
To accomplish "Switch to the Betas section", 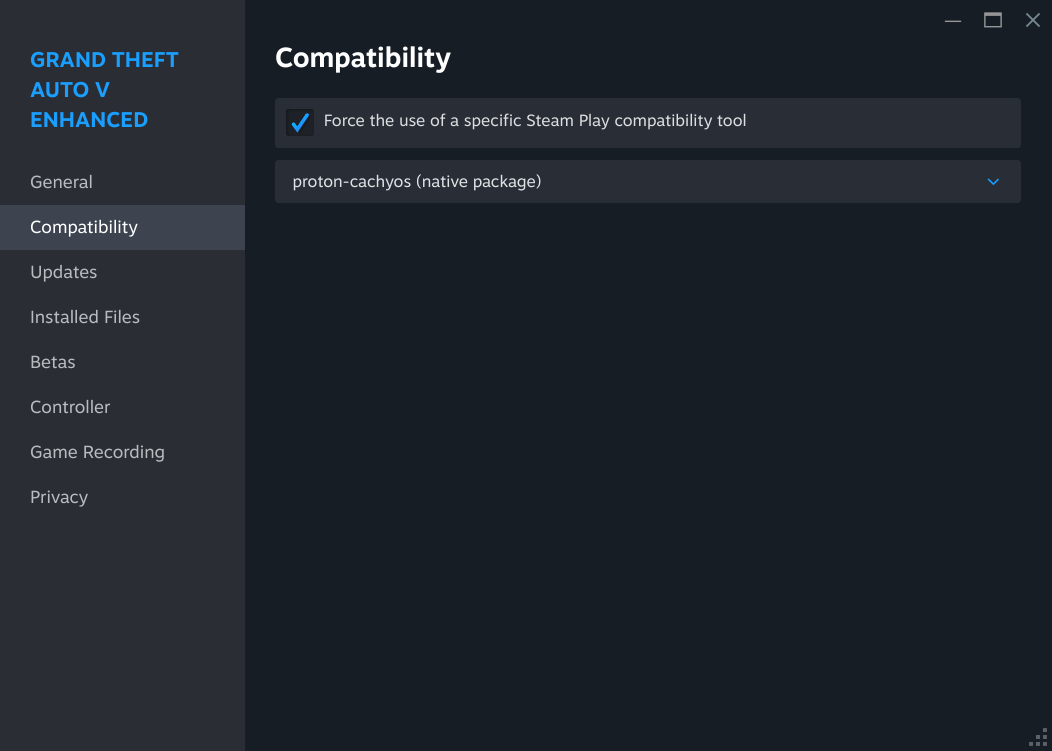I will [53, 362].
